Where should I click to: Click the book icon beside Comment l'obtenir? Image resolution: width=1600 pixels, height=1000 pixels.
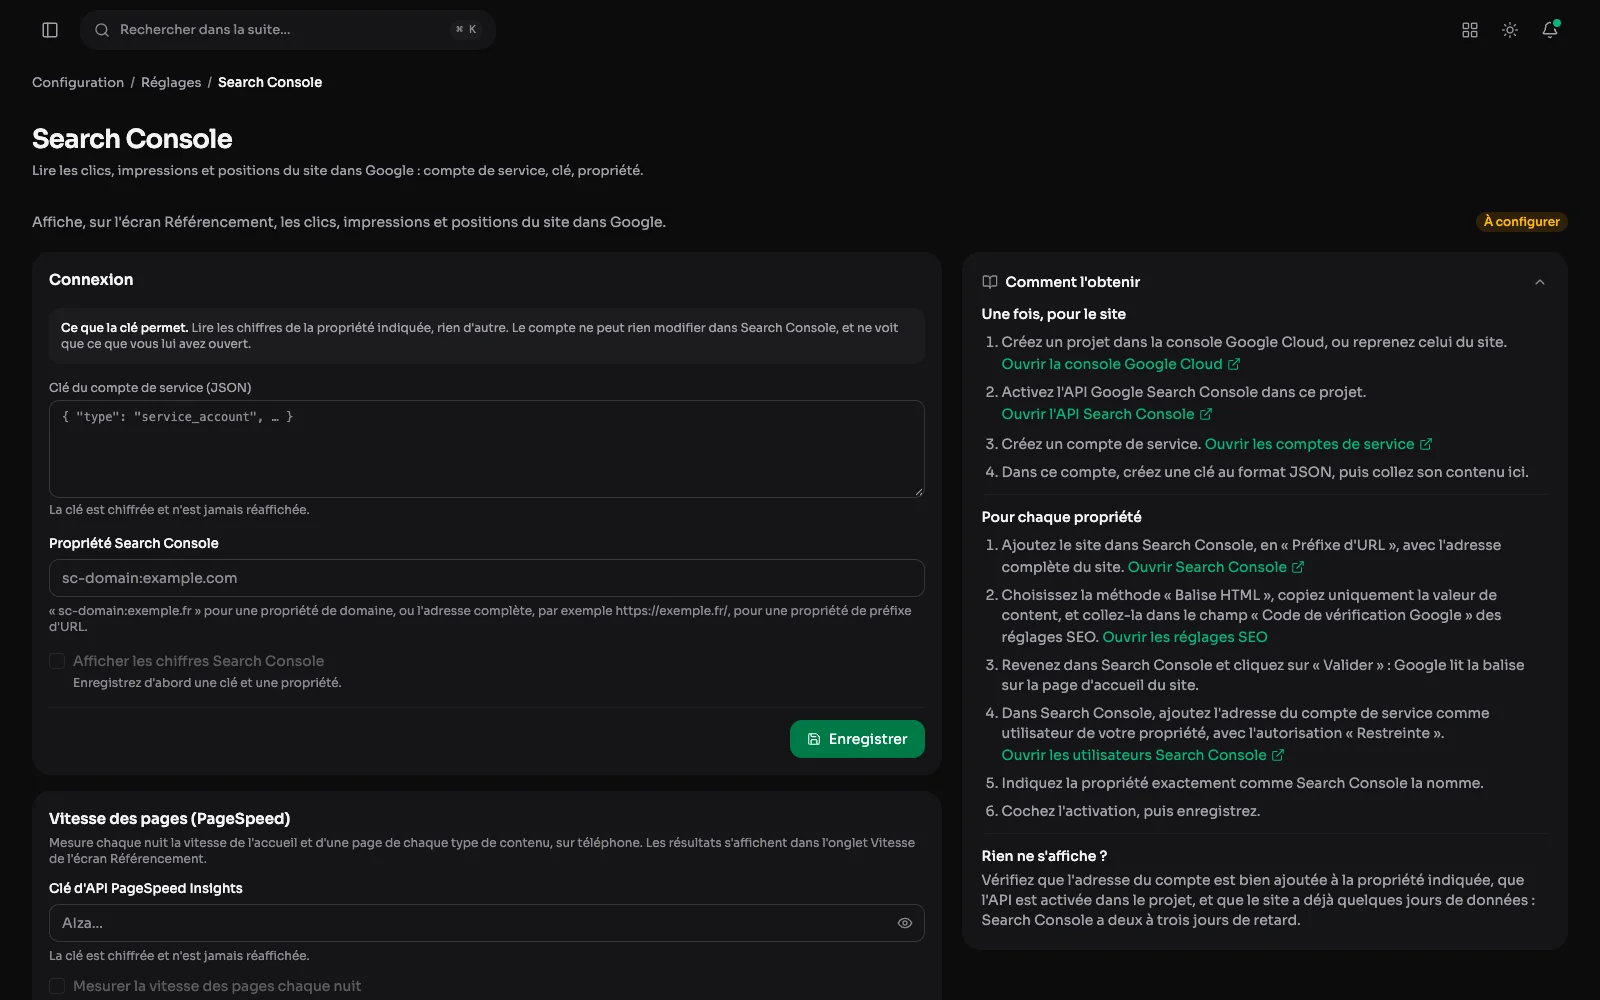[x=990, y=282]
